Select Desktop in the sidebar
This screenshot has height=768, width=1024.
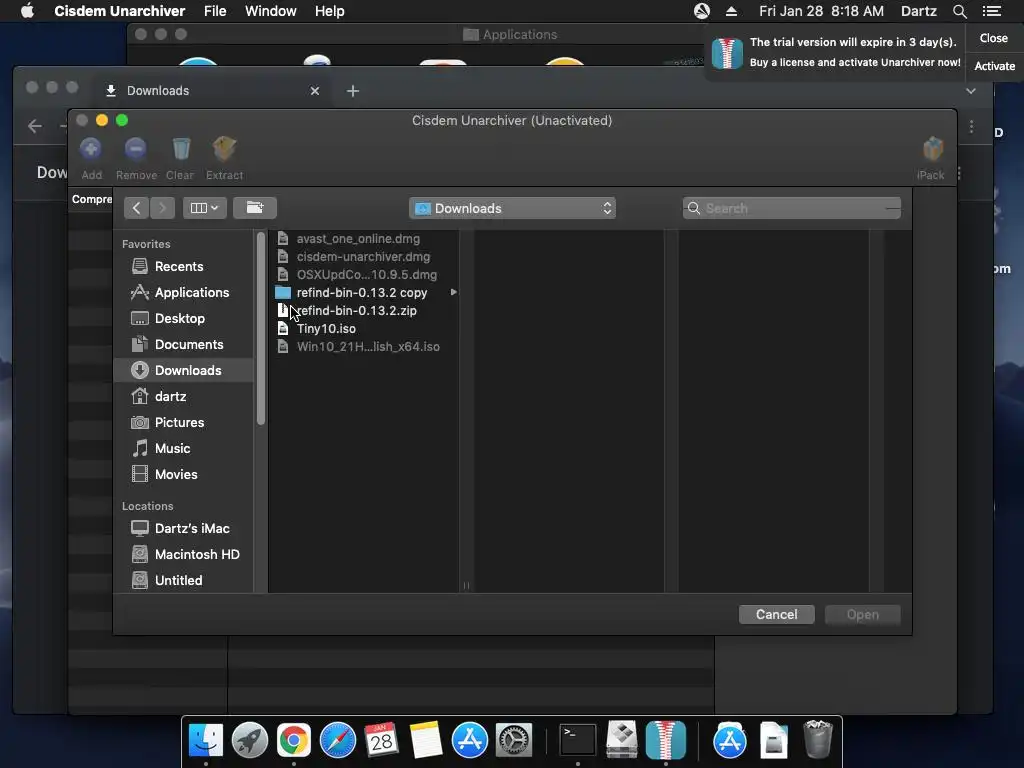tap(184, 319)
